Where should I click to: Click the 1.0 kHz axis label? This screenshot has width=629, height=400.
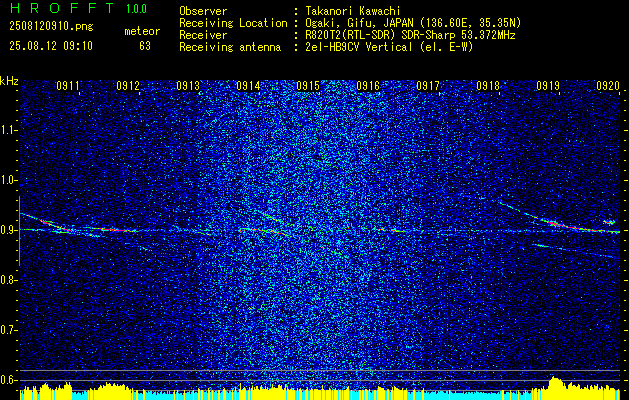(x=8, y=180)
